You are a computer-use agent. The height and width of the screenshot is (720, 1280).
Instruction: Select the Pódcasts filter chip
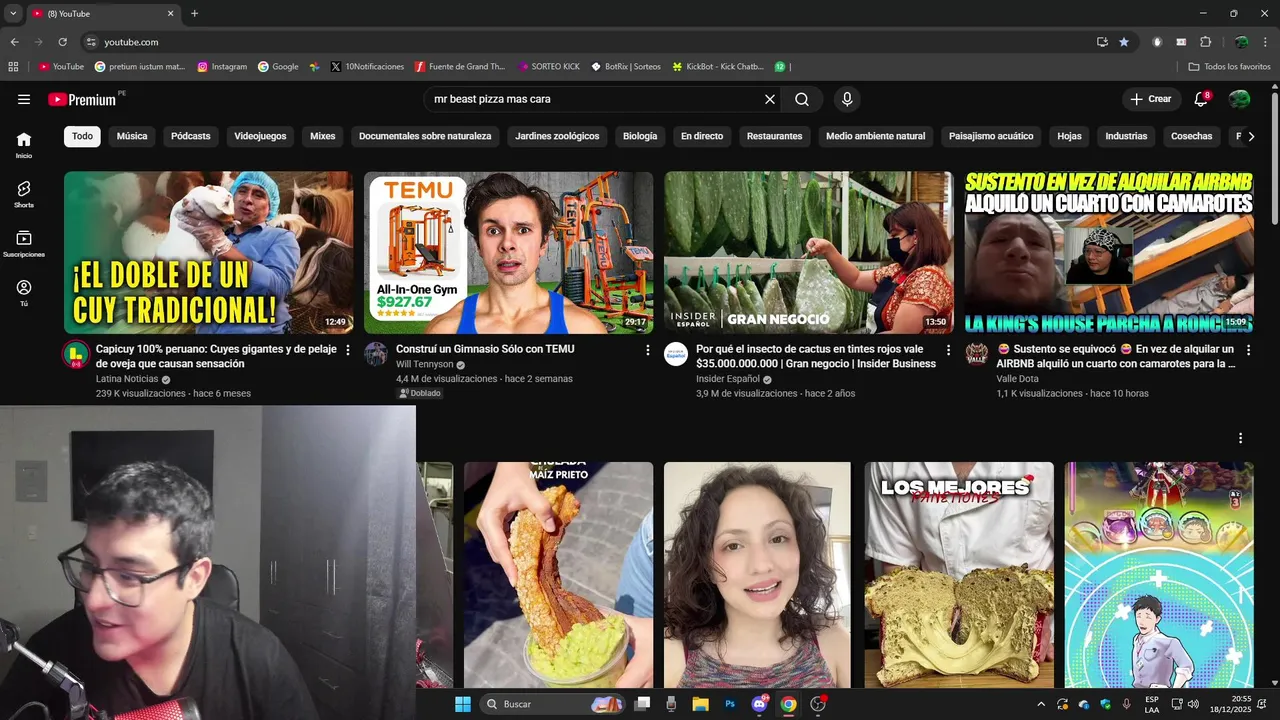[x=191, y=136]
